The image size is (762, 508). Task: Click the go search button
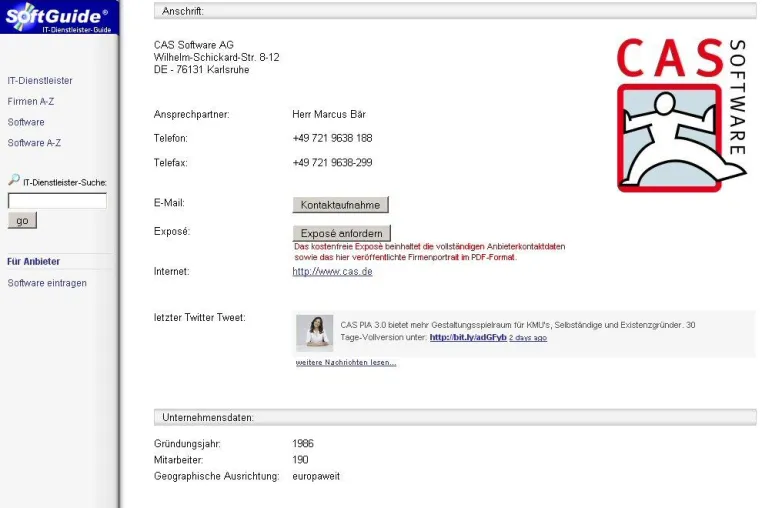tap(22, 221)
